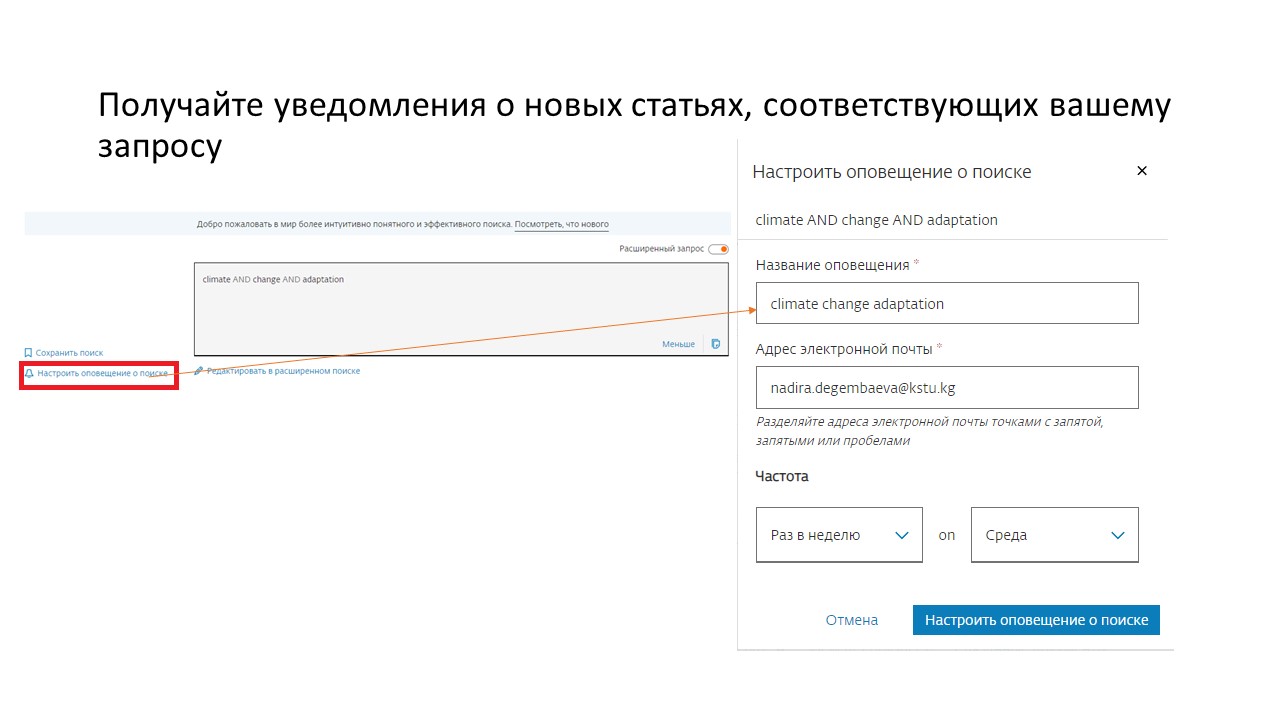The height and width of the screenshot is (720, 1280).
Task: Select the 'Раз в неделю' frequency text
Action: pos(815,535)
